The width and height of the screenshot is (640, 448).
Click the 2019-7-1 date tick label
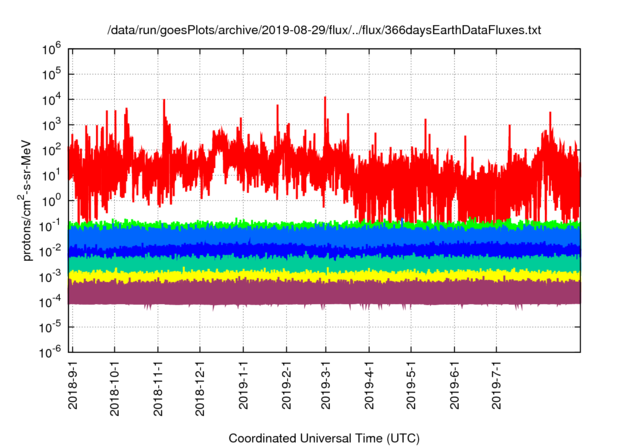pyautogui.click(x=496, y=385)
